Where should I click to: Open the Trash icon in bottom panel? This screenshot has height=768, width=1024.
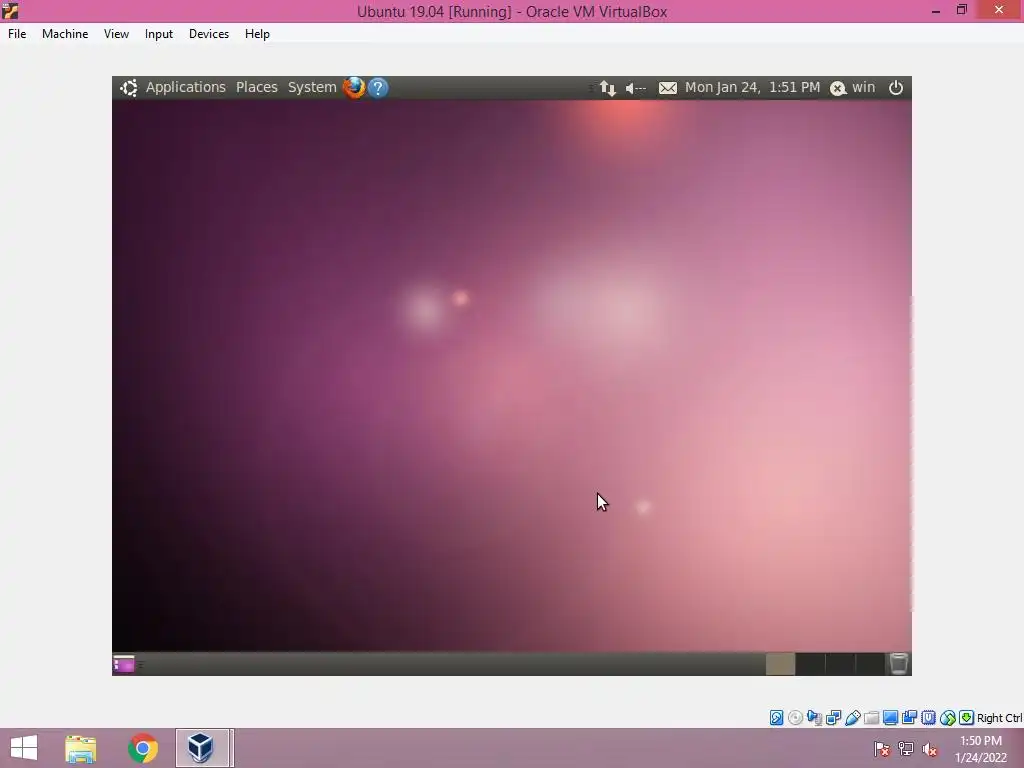[x=899, y=664]
